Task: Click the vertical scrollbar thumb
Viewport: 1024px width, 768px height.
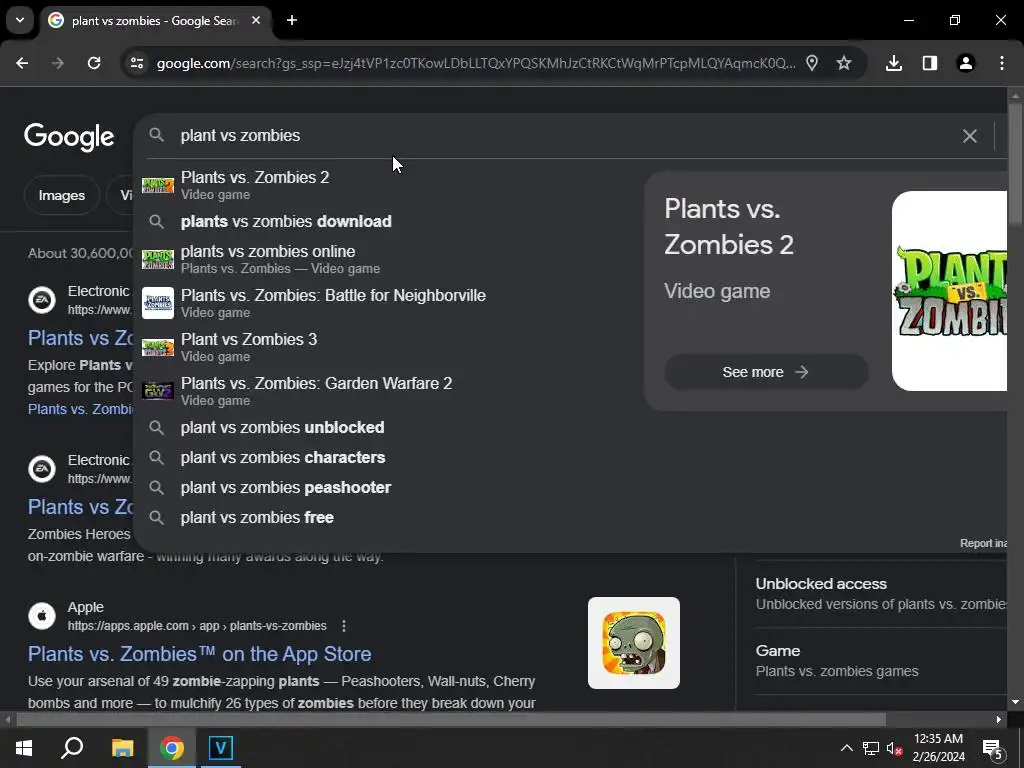Action: 1015,165
